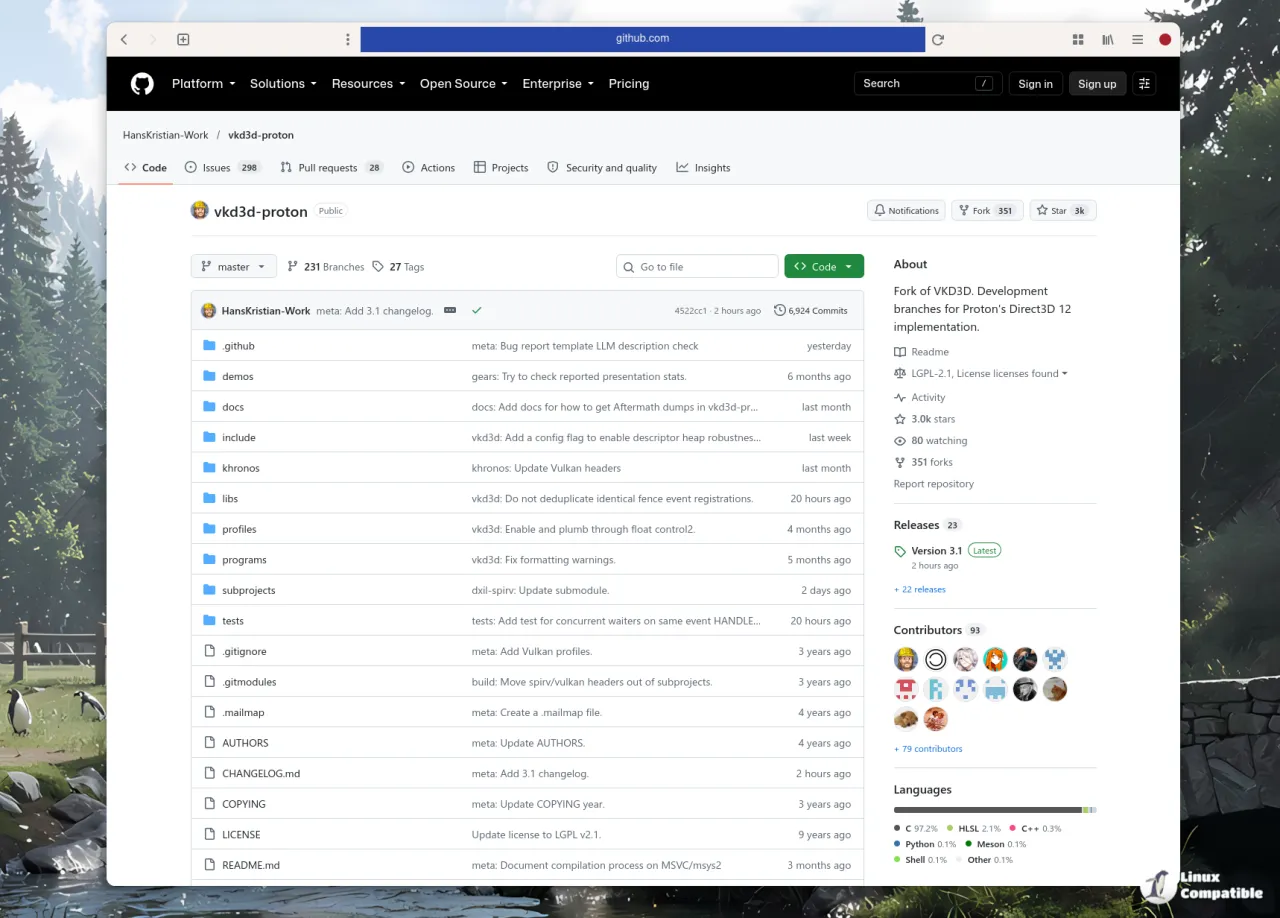Viewport: 1280px width, 918px height.
Task: Select the Code tab
Action: click(145, 168)
